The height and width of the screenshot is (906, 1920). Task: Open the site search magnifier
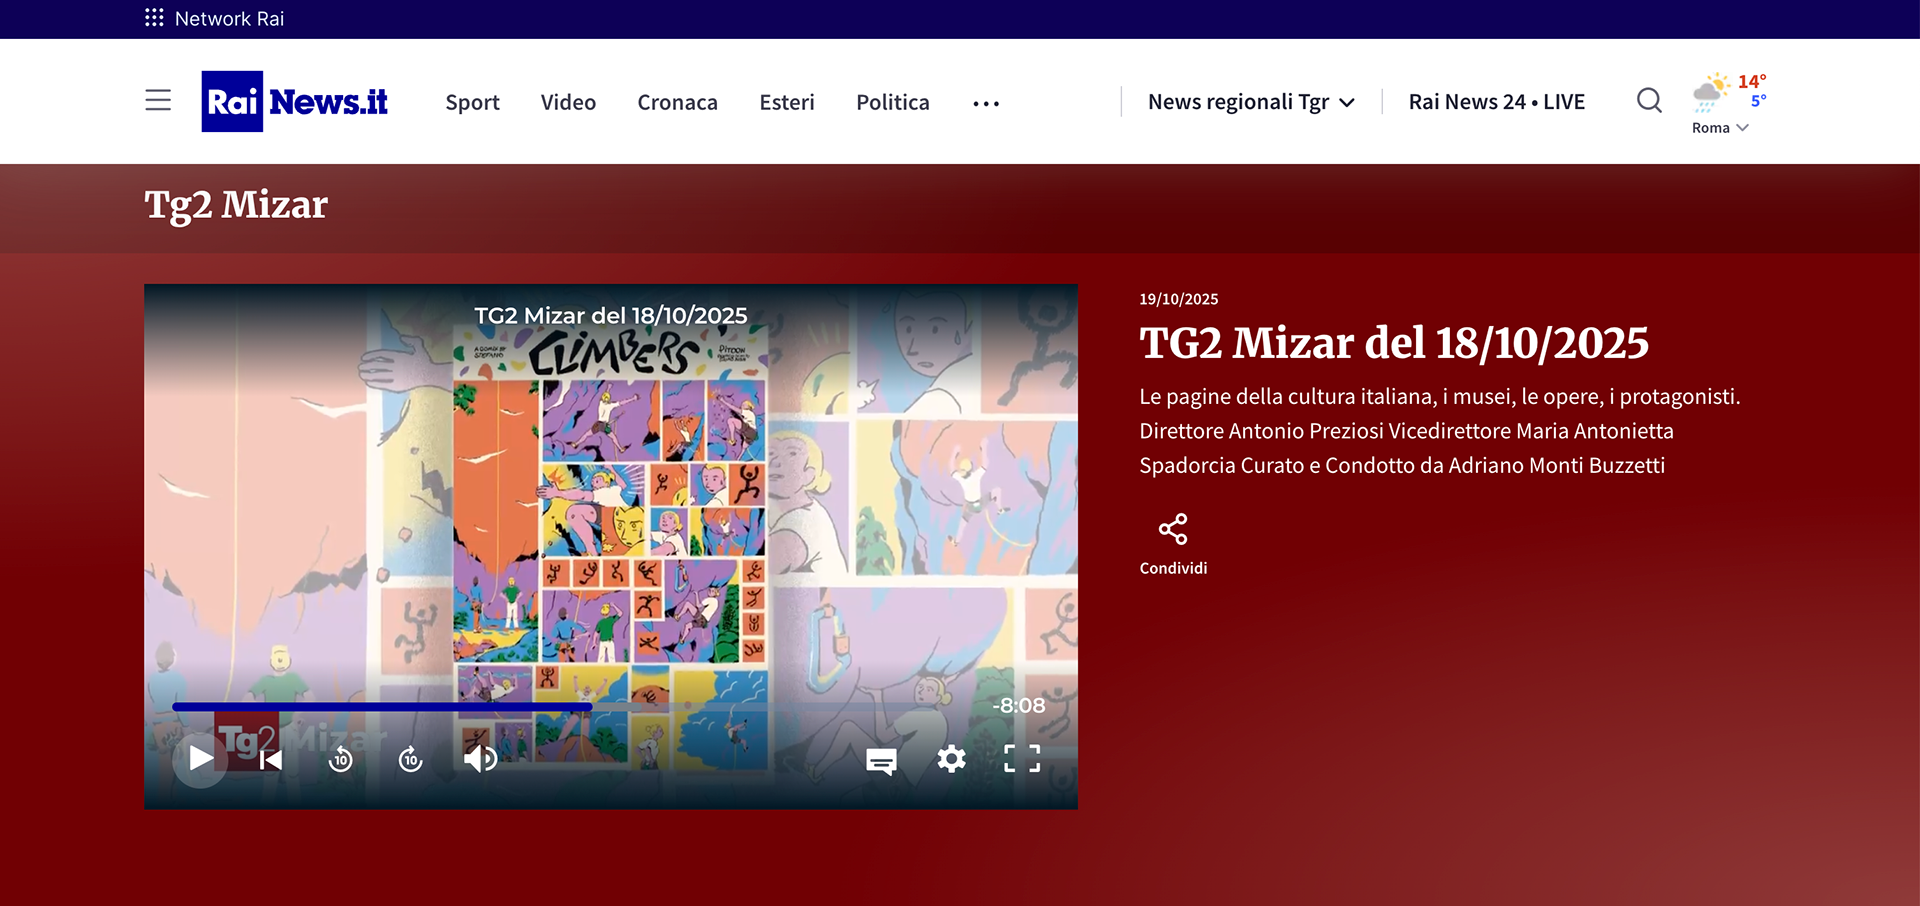click(x=1649, y=100)
